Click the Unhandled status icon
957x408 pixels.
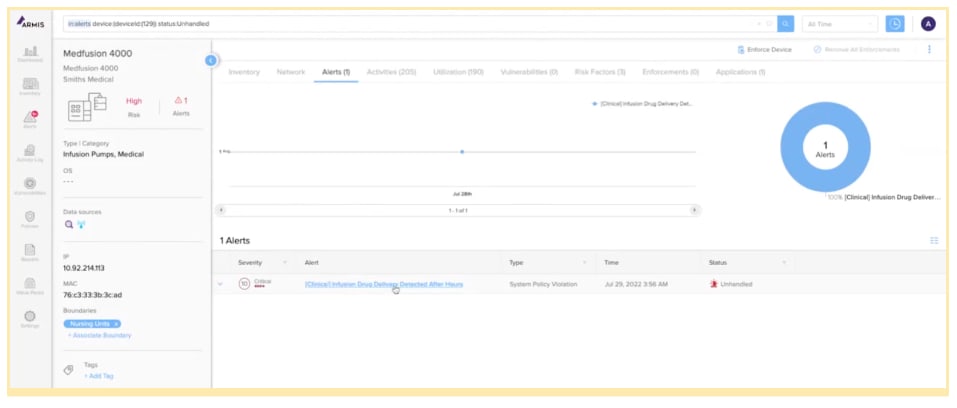713,284
